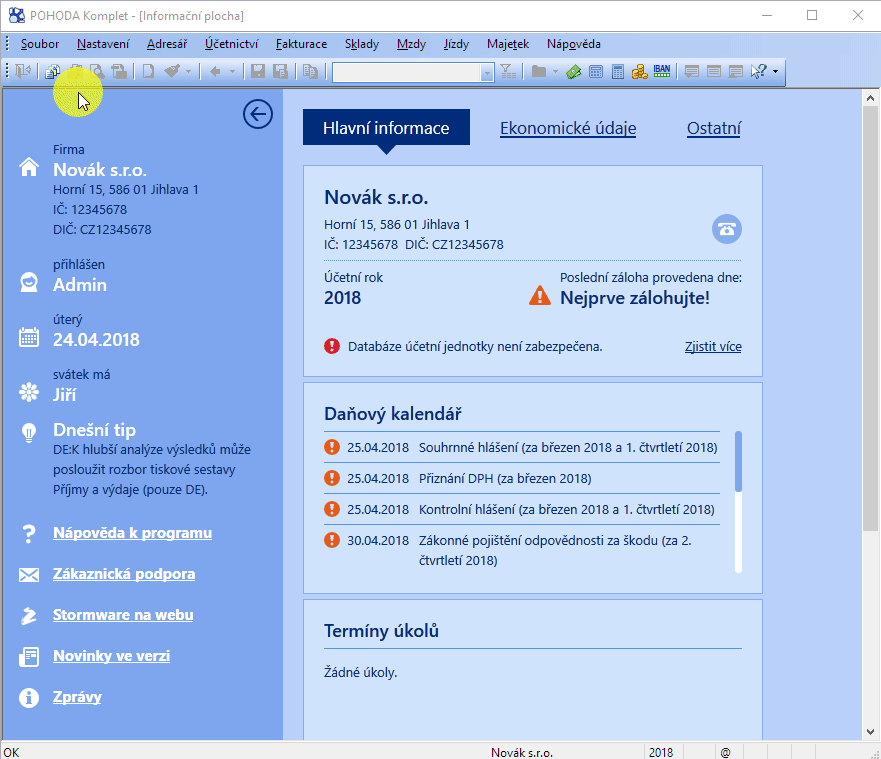Viewport: 881px width, 759px height.
Task: Open the Majetek menu
Action: [508, 44]
